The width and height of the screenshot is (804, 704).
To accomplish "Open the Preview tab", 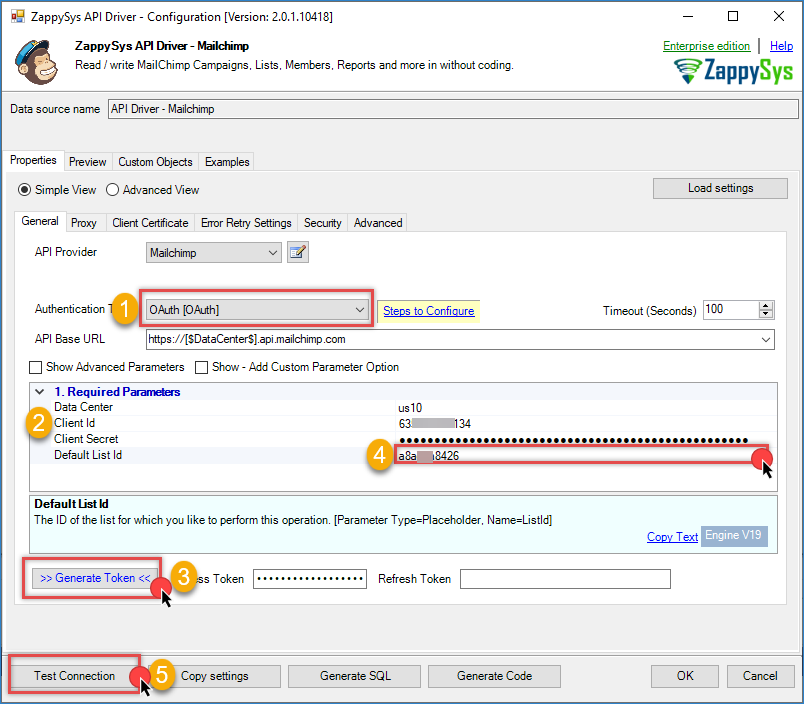I will [x=88, y=162].
